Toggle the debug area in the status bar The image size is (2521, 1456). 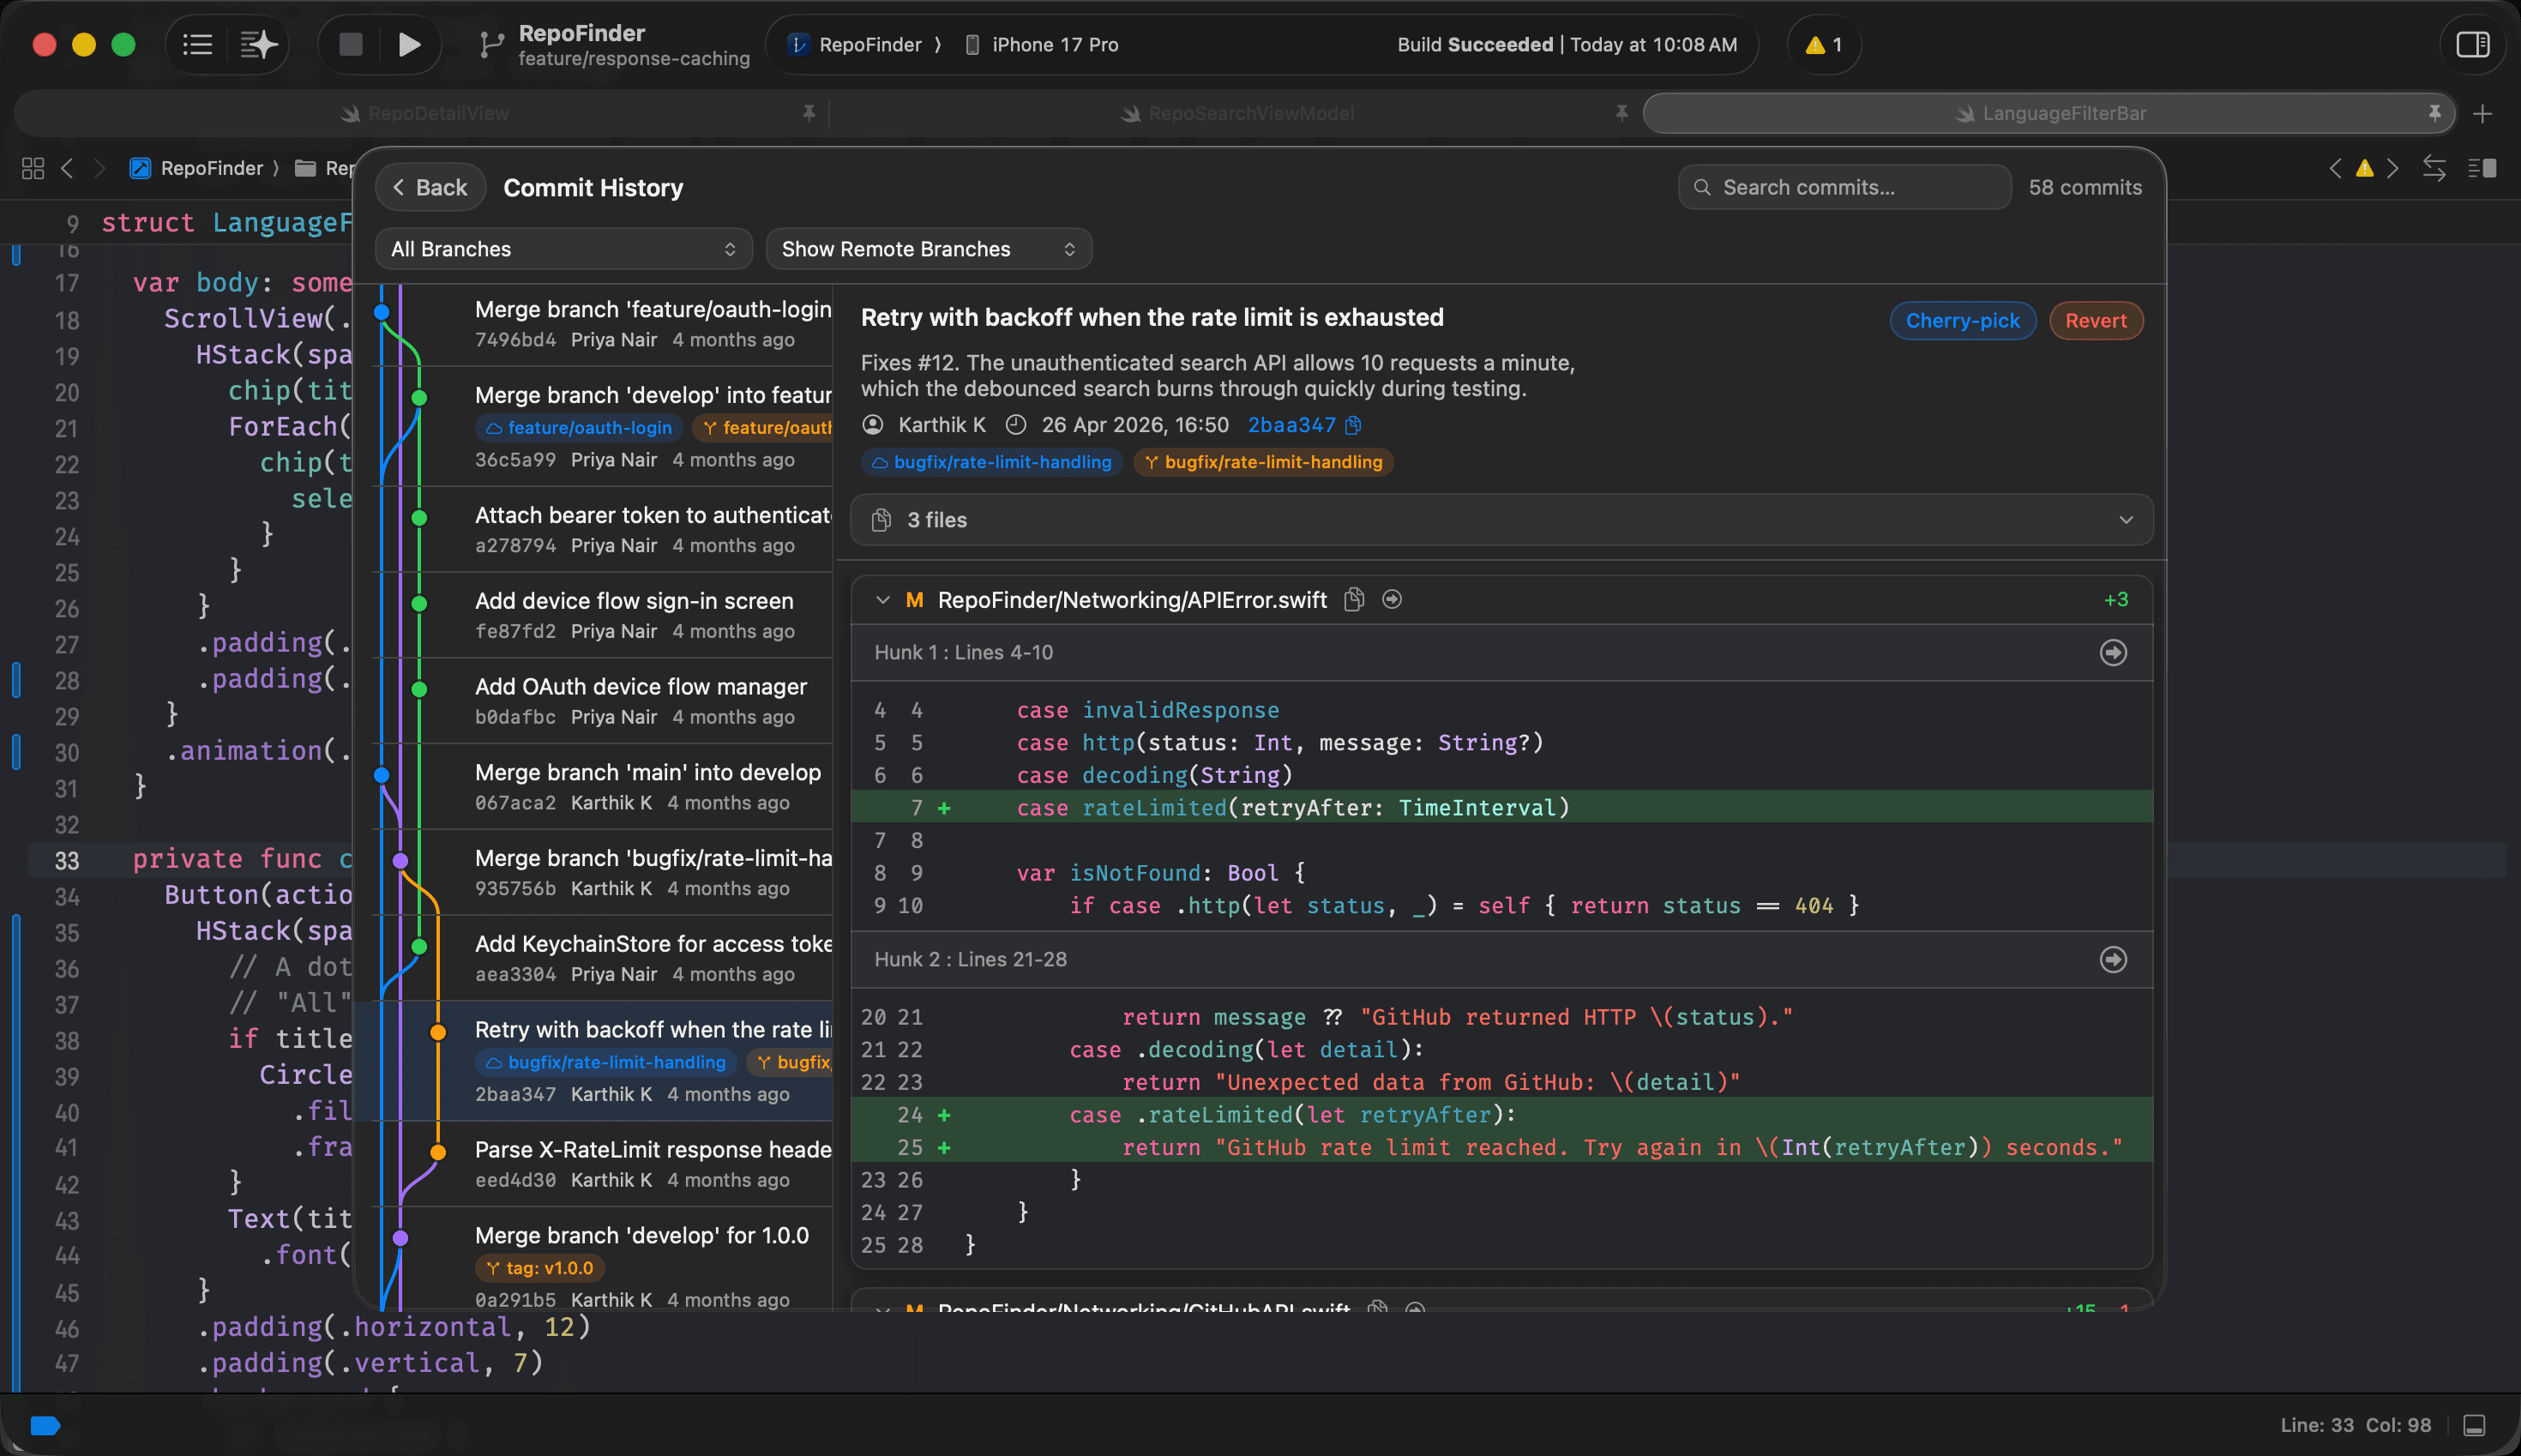click(x=2474, y=1425)
